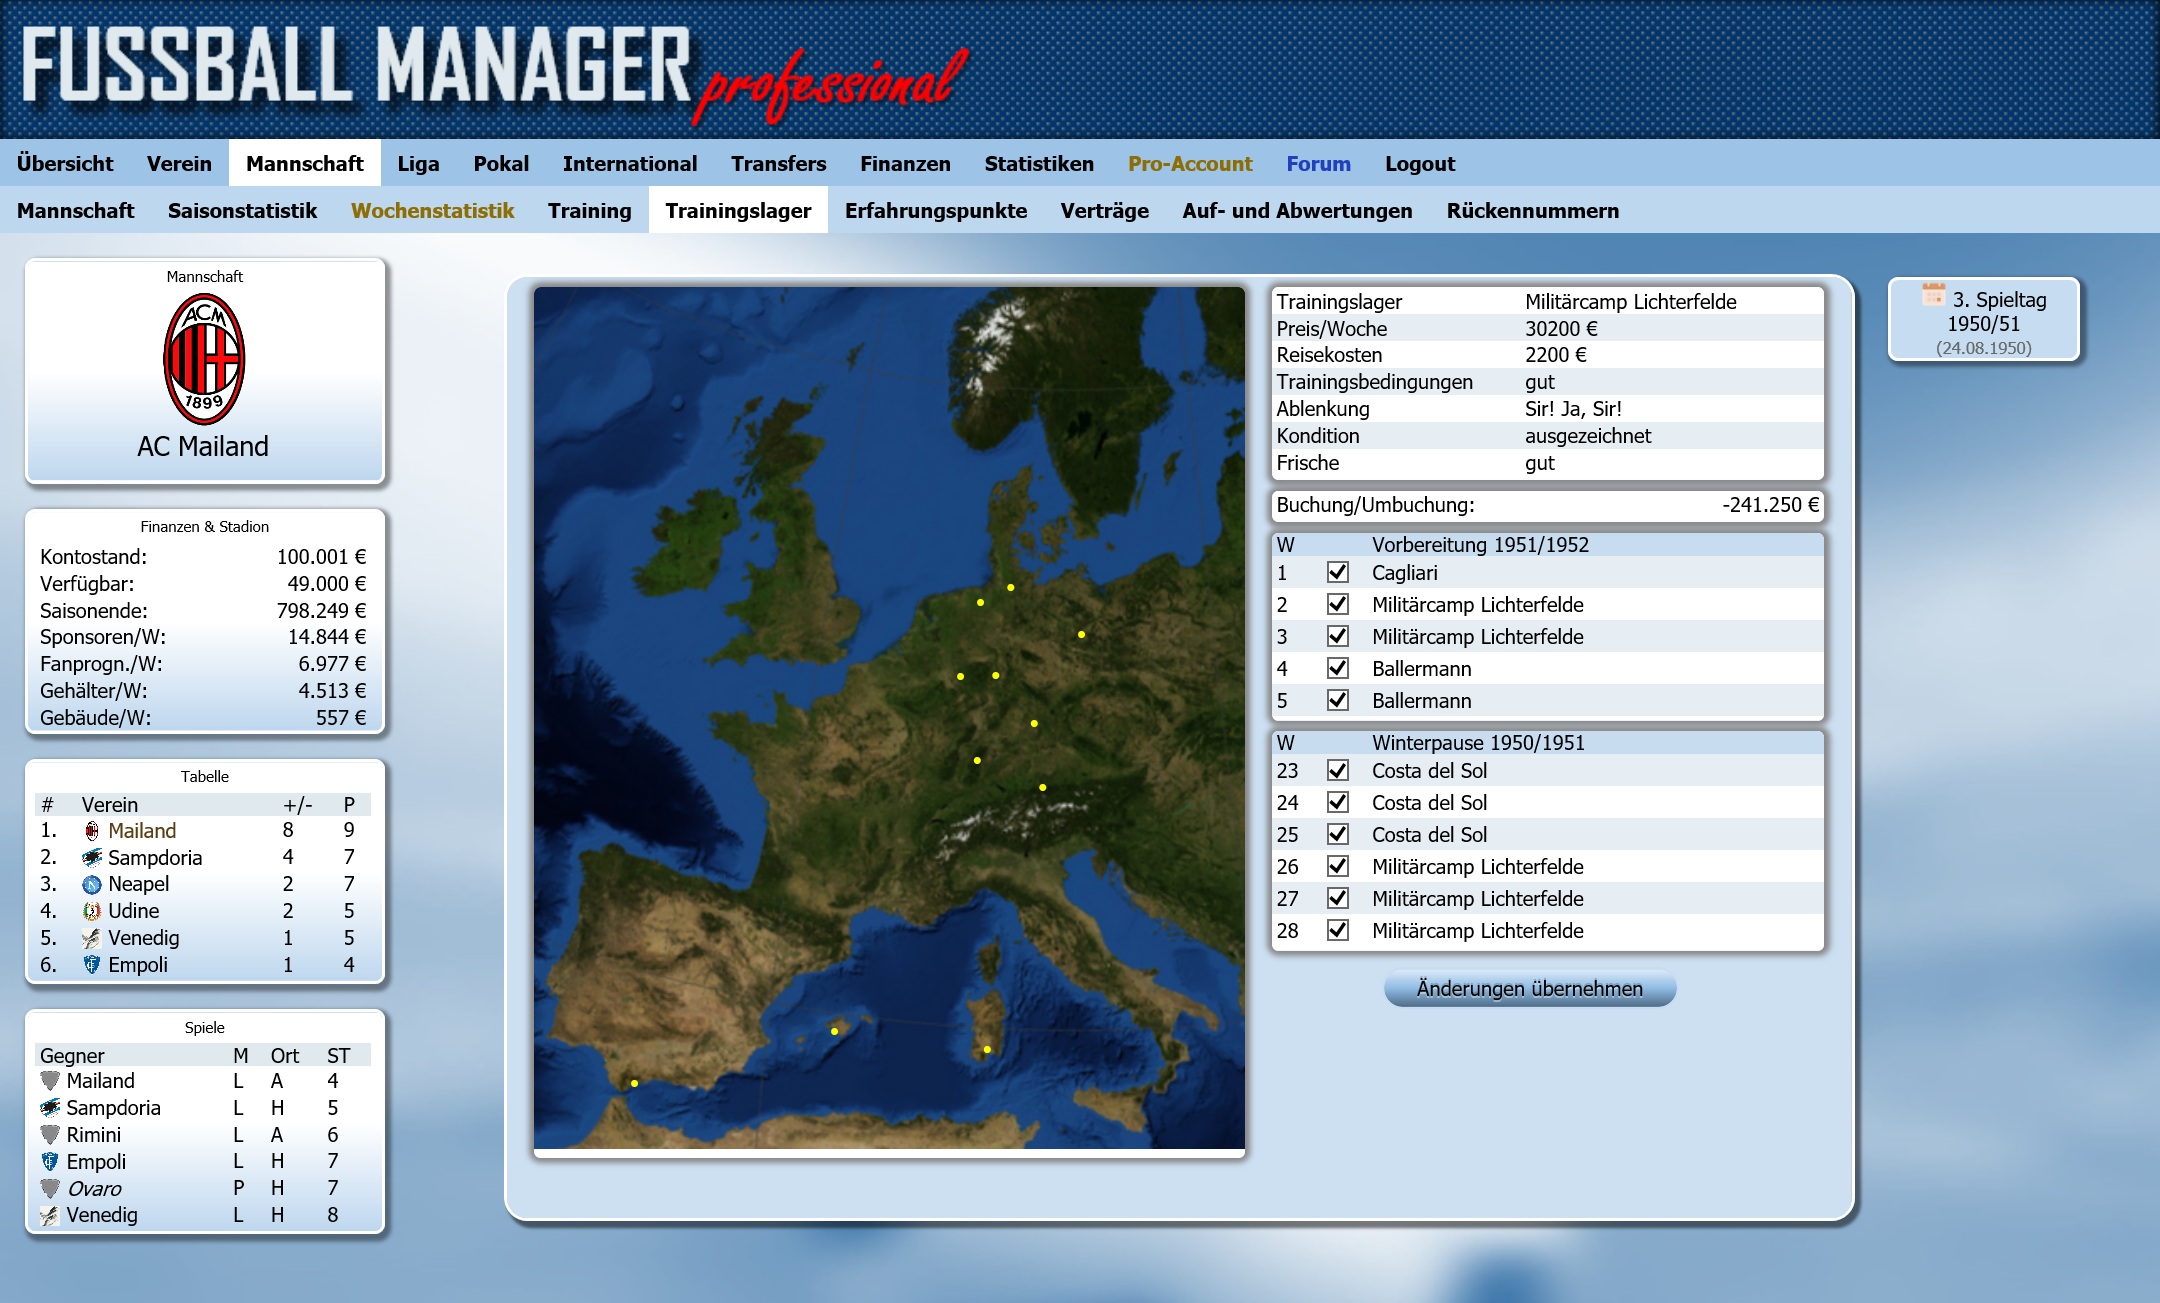Image resolution: width=2160 pixels, height=1303 pixels.
Task: Click the calendar icon next to 3. Spieltag
Action: point(1933,295)
